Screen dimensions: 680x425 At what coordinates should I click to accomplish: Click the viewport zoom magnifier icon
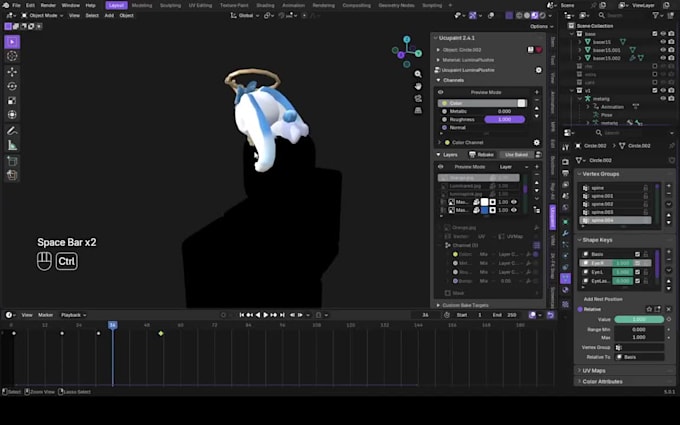point(418,74)
